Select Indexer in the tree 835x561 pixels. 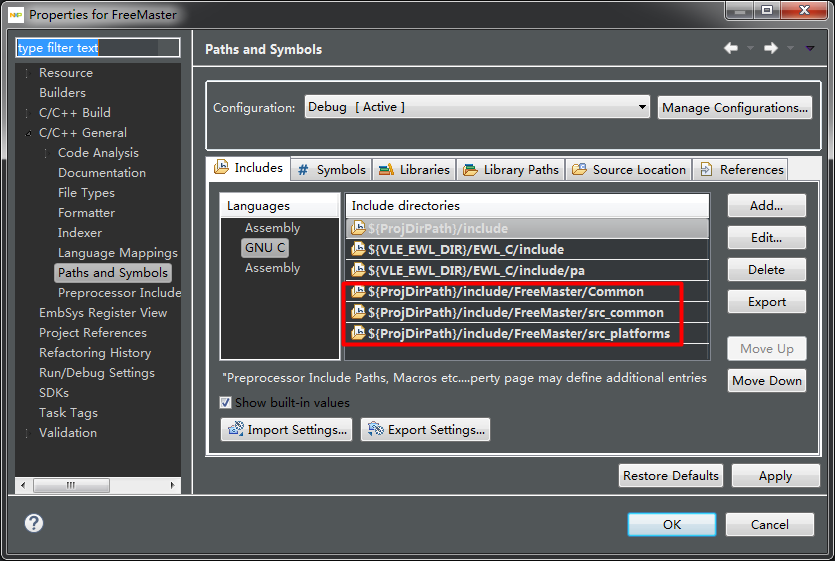coord(80,233)
